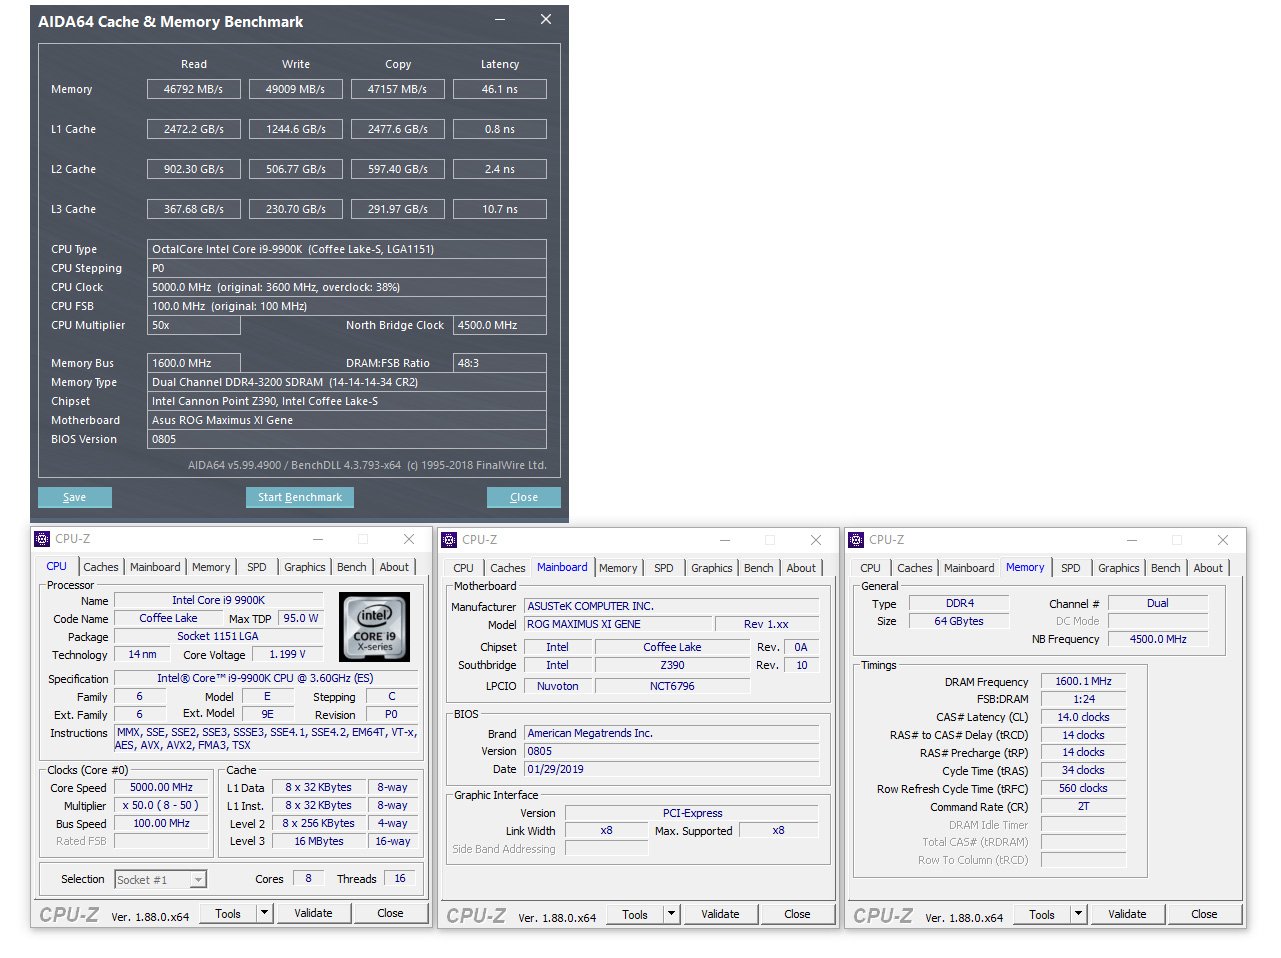Expand Tools dropdown arrow in CPU-Z Memory window
Image resolution: width=1281 pixels, height=958 pixels.
1078,914
